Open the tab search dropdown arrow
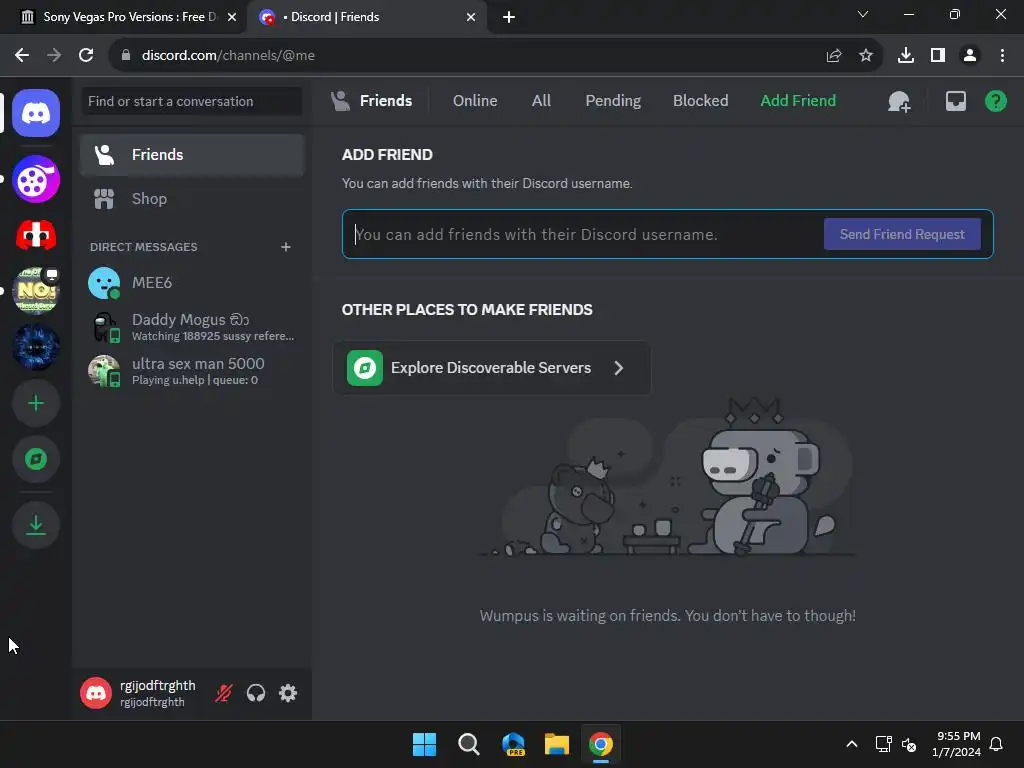 pos(863,14)
